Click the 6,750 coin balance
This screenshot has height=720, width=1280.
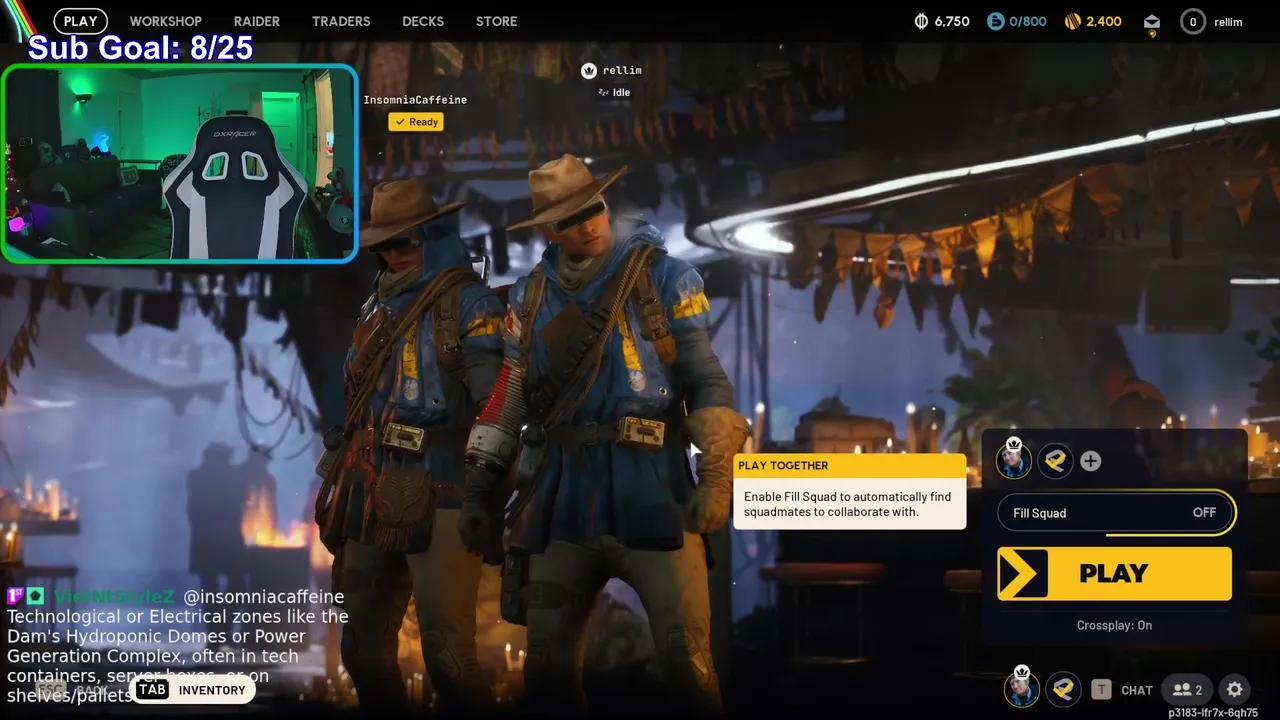click(952, 21)
